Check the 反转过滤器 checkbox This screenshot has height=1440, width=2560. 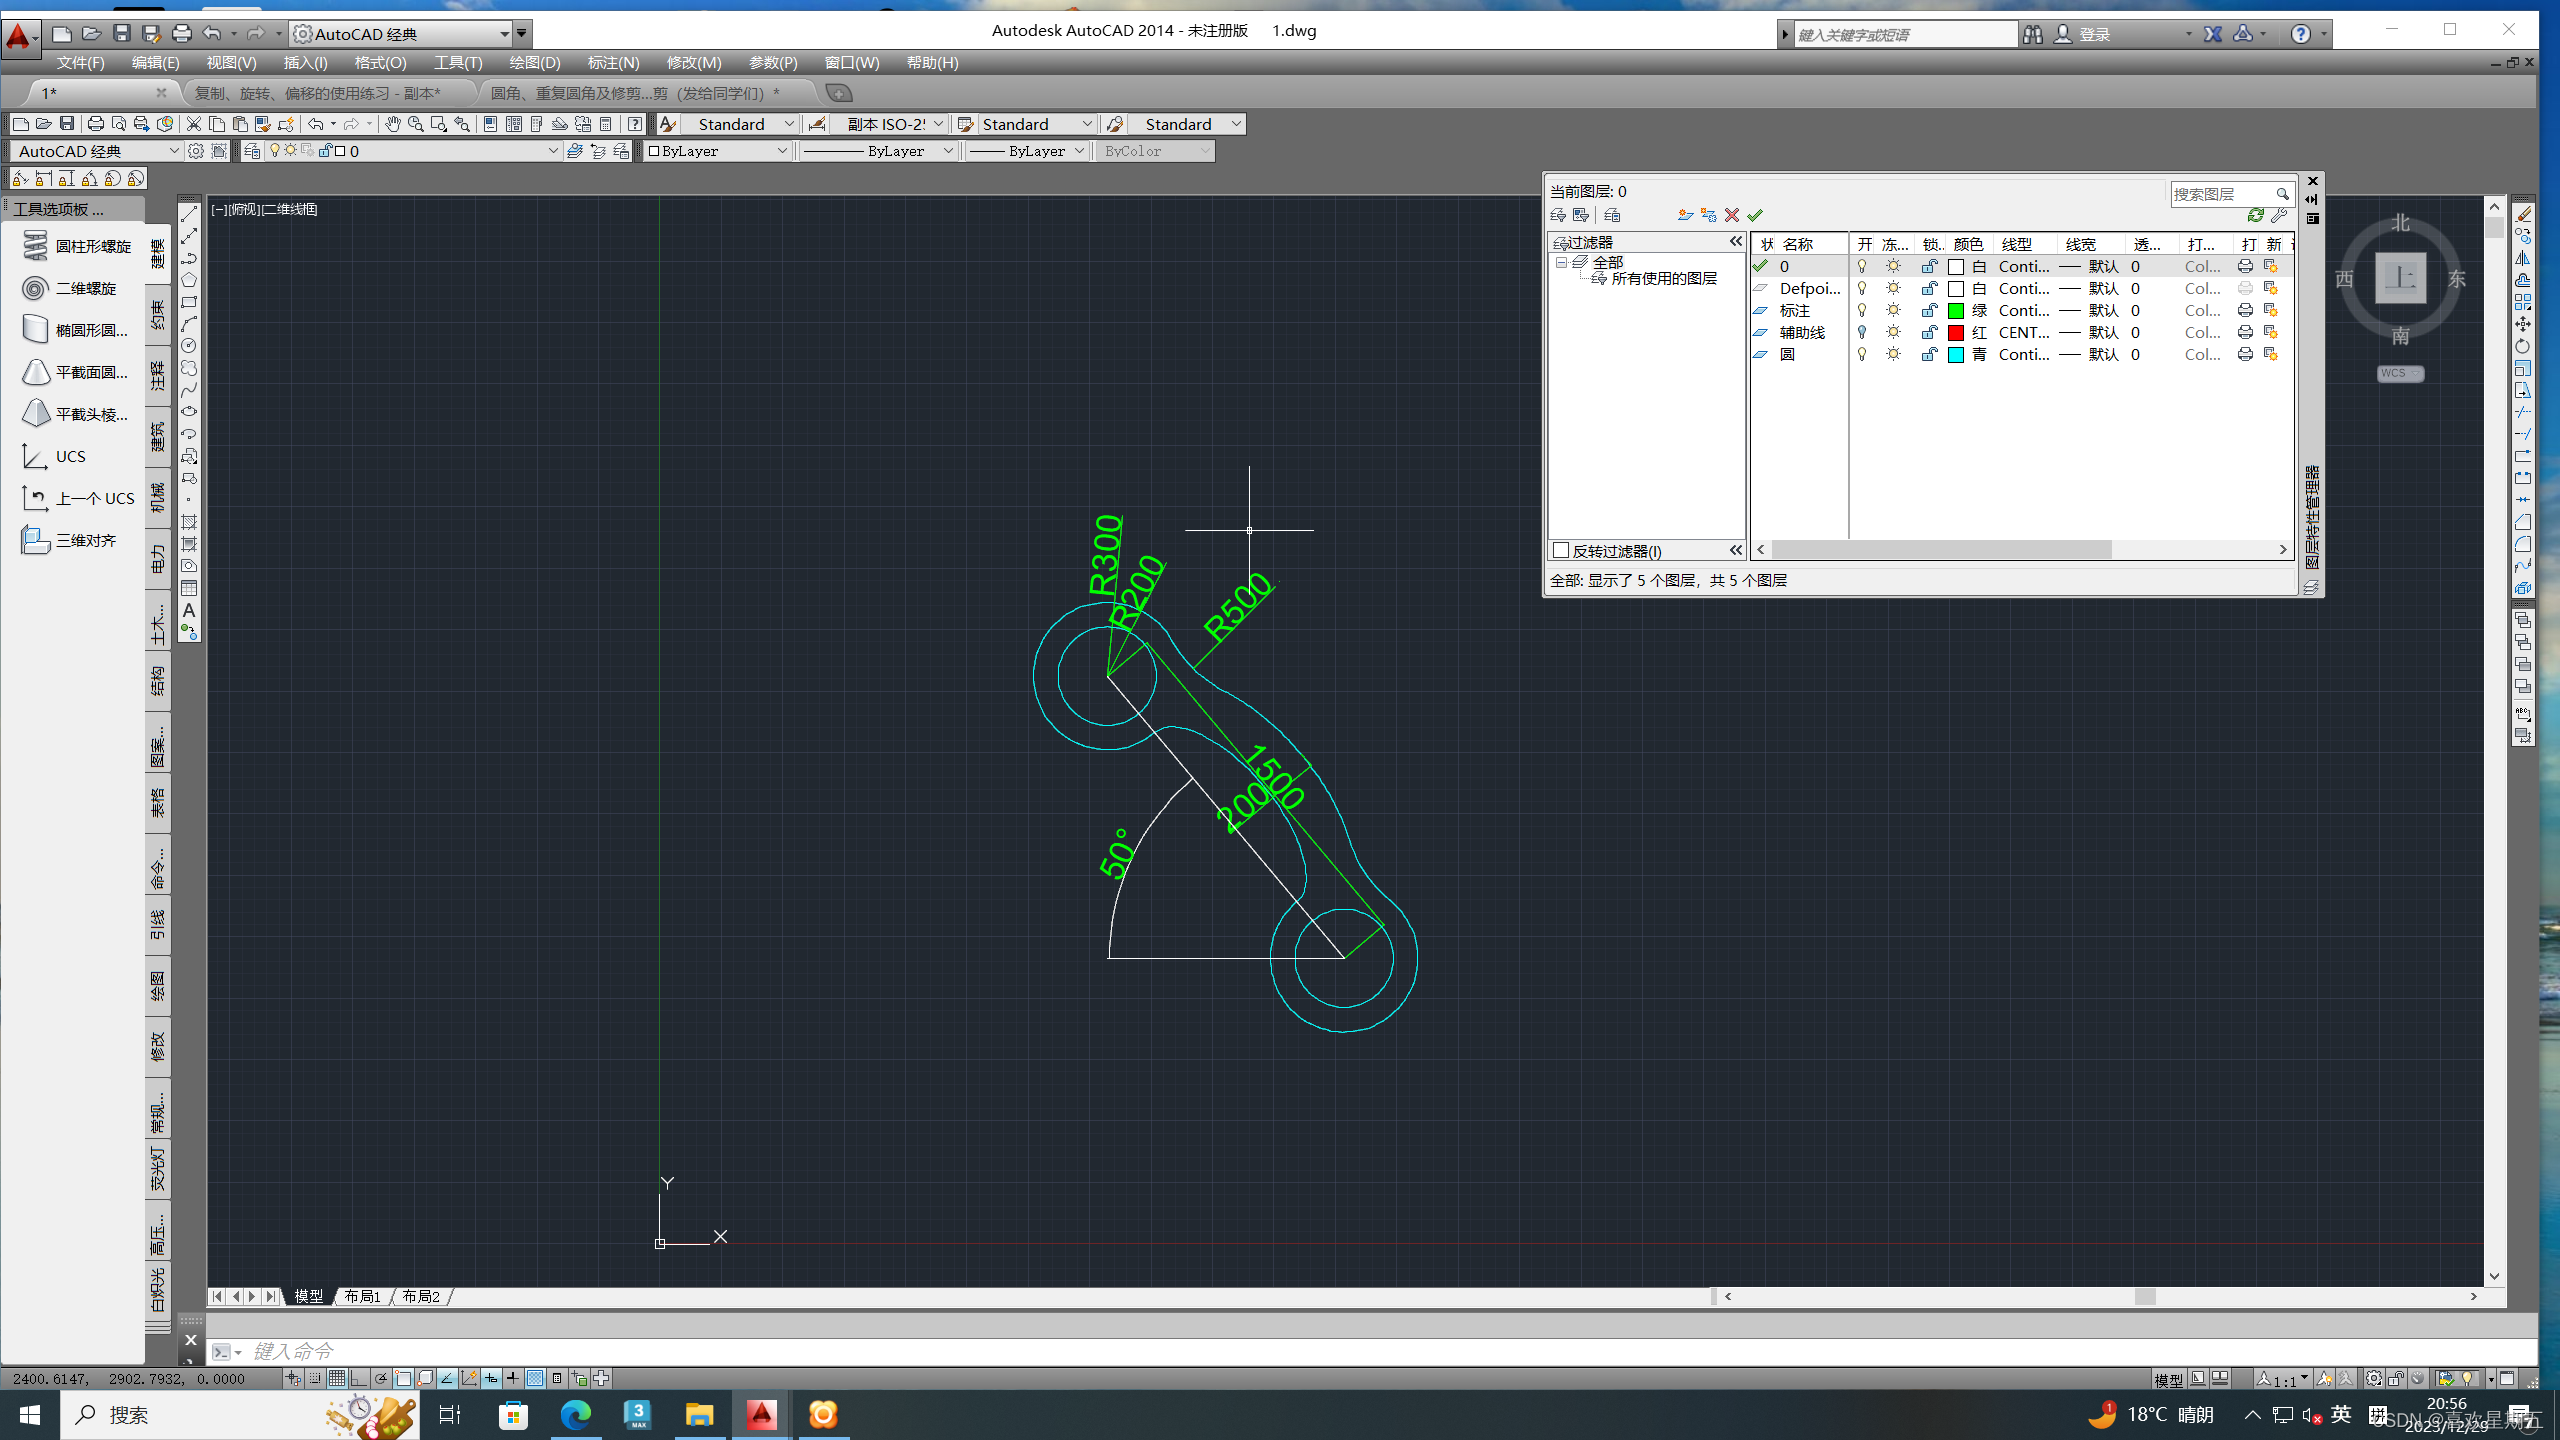(x=1560, y=551)
